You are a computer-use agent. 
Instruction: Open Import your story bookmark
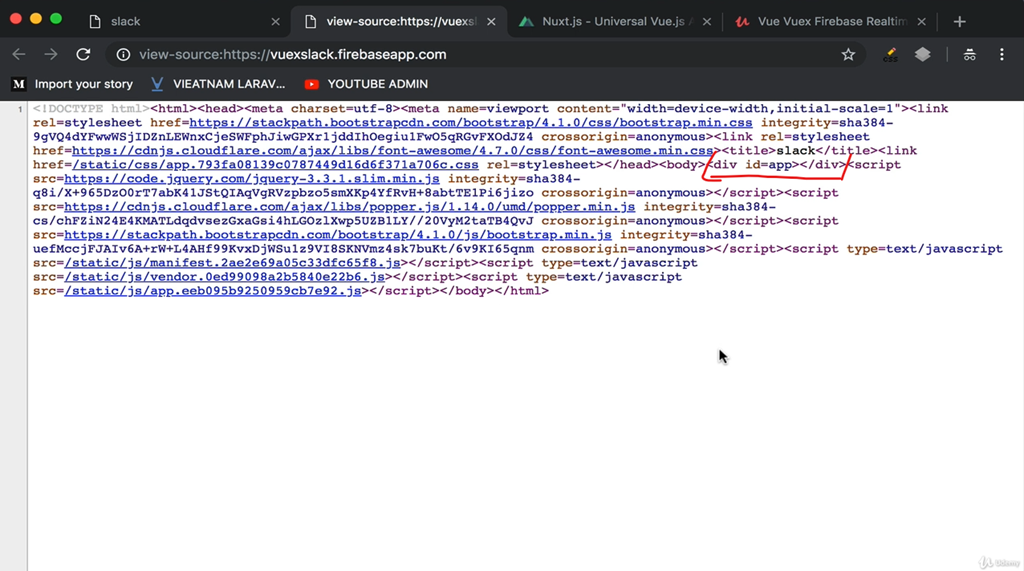[73, 84]
